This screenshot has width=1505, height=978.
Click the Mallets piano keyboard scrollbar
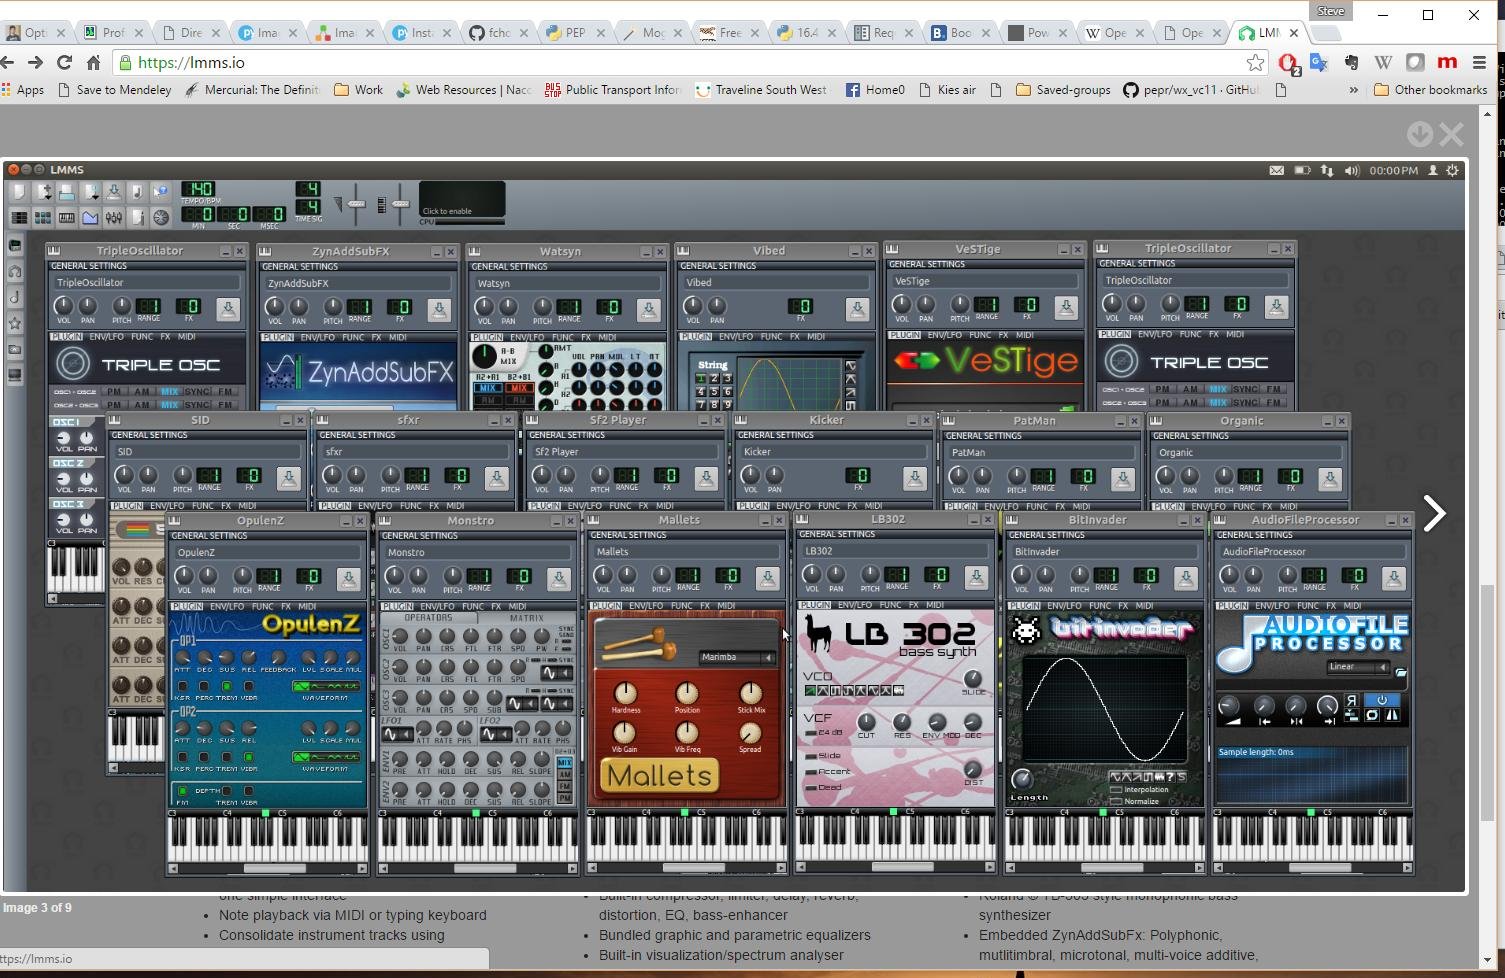pos(686,868)
